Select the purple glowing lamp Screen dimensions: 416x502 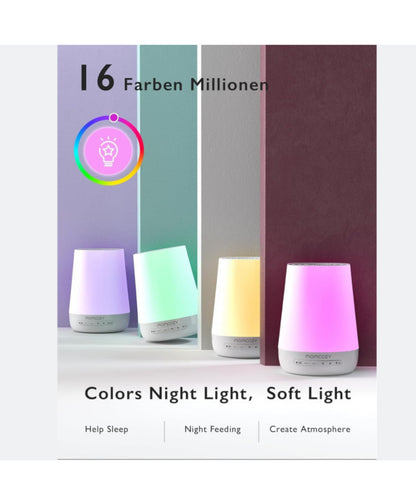[x=99, y=290]
